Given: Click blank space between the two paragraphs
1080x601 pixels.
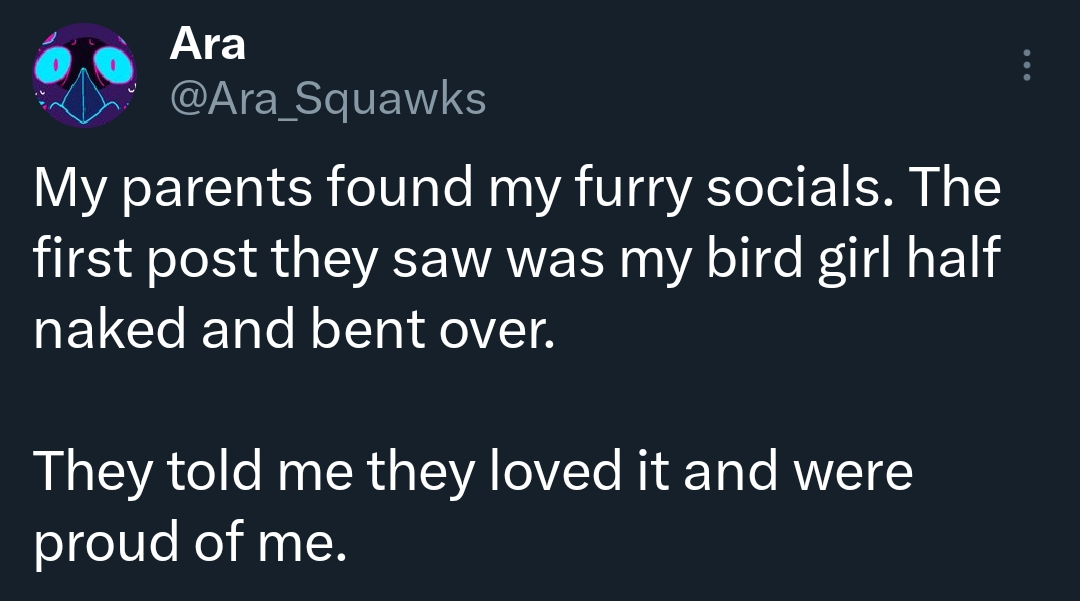Looking at the screenshot, I should 500,400.
